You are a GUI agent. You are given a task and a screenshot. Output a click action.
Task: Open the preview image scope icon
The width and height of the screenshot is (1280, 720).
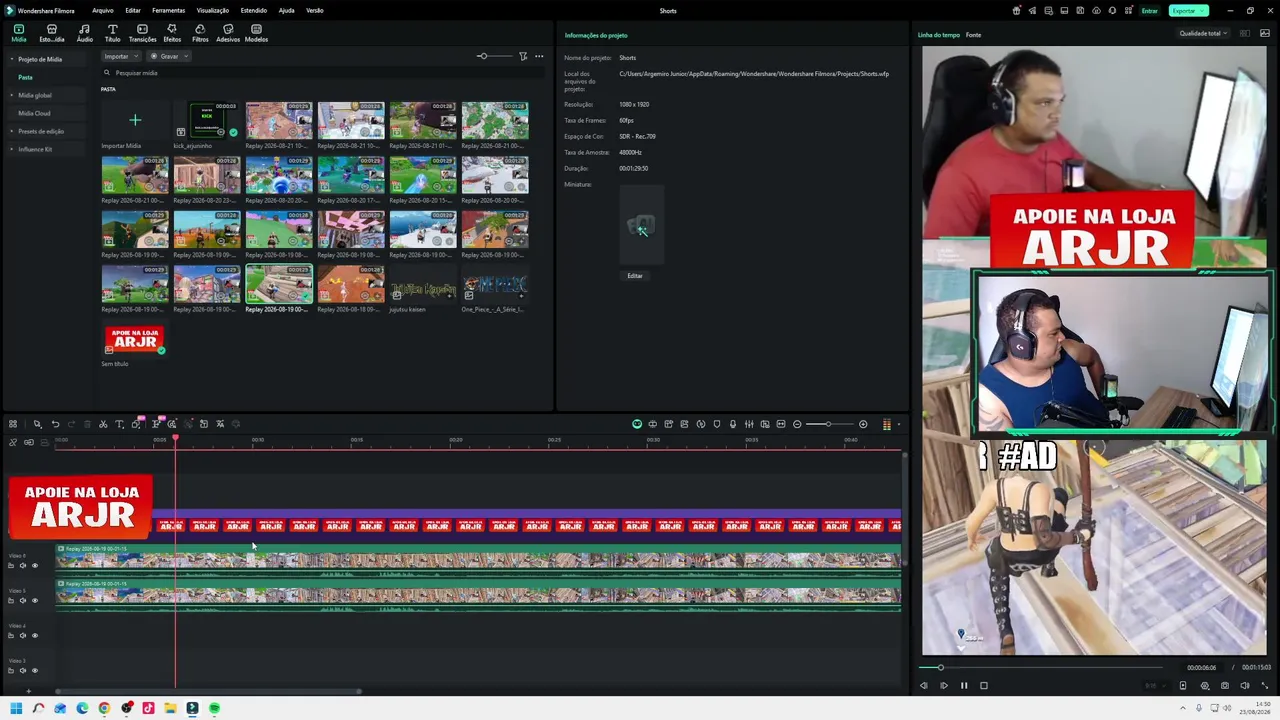1265,33
